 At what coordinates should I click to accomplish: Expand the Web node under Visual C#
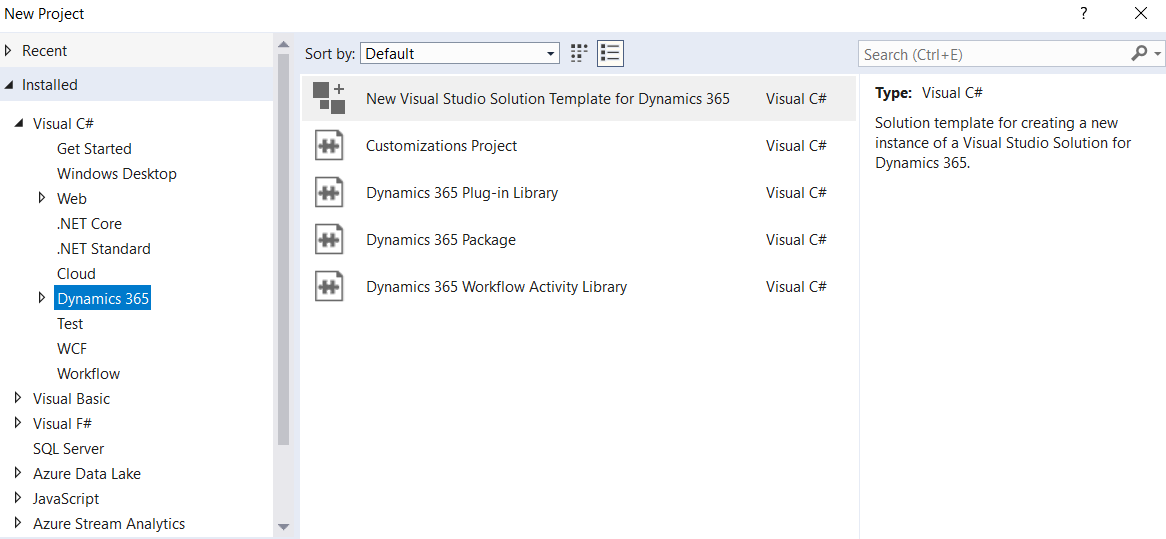point(41,199)
